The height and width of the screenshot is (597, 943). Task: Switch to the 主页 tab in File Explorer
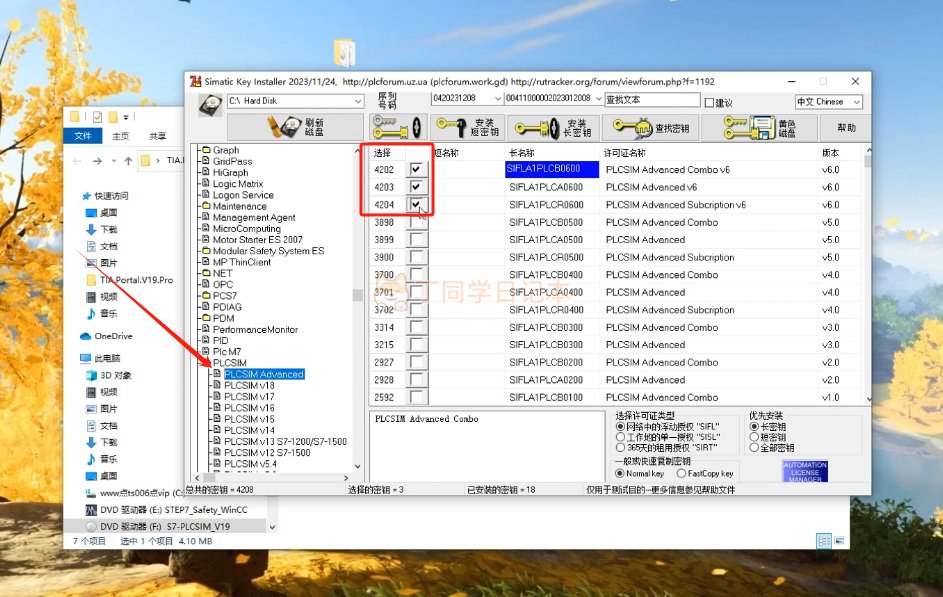pos(120,136)
